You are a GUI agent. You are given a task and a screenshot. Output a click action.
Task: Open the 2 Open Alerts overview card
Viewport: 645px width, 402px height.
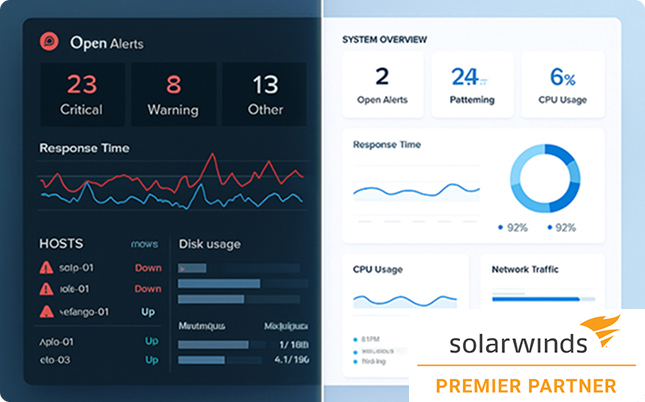382,85
